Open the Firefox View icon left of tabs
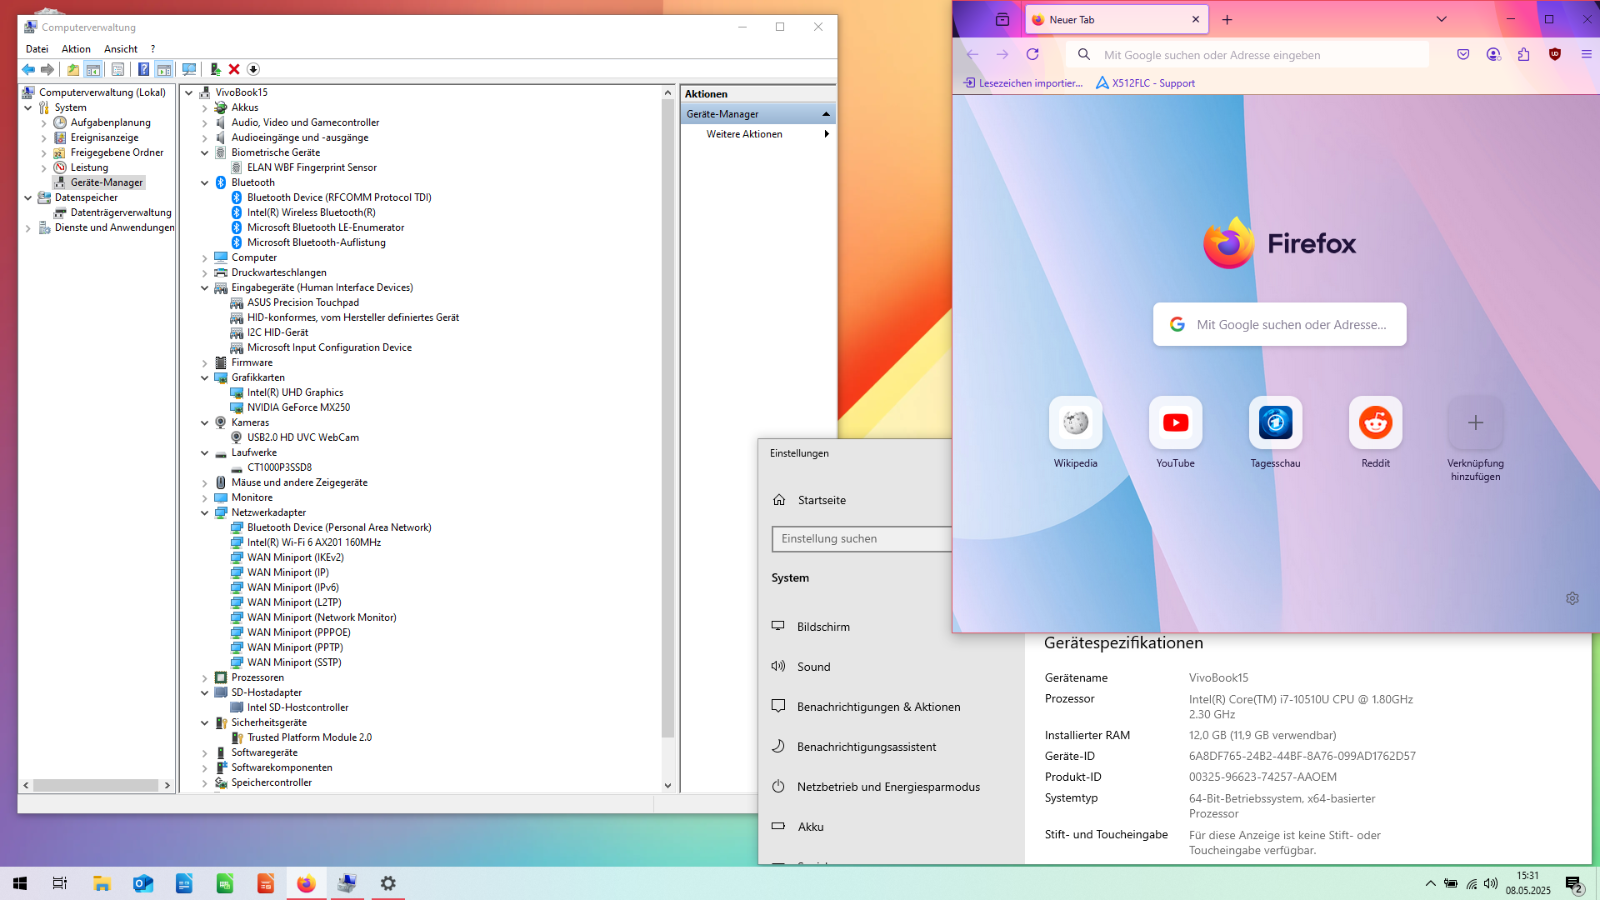1600x900 pixels. (x=1002, y=19)
